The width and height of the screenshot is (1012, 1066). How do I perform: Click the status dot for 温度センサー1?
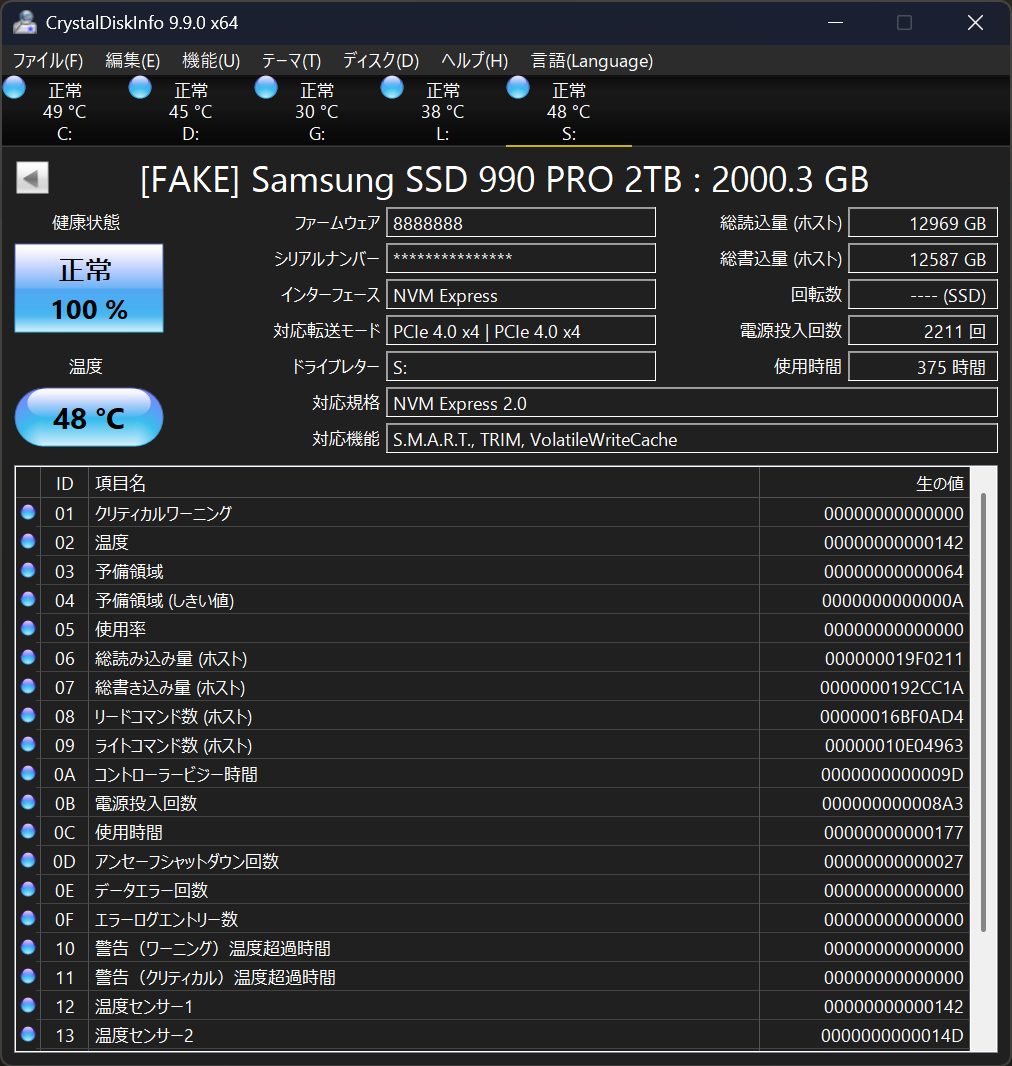[28, 1005]
